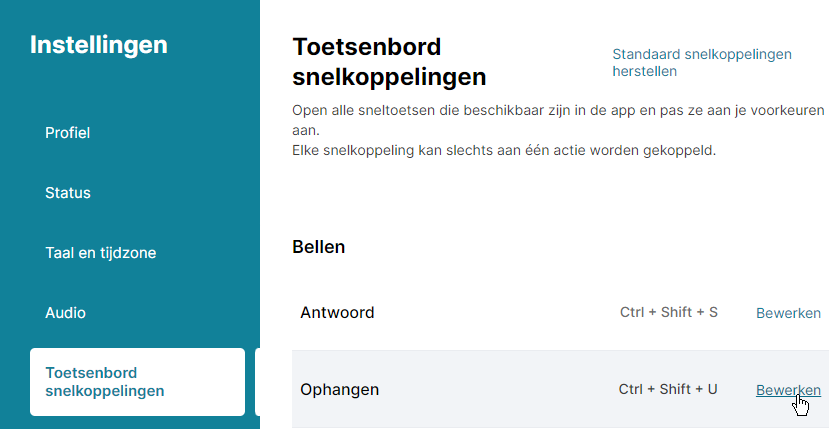Open the Audio settings section

[65, 313]
